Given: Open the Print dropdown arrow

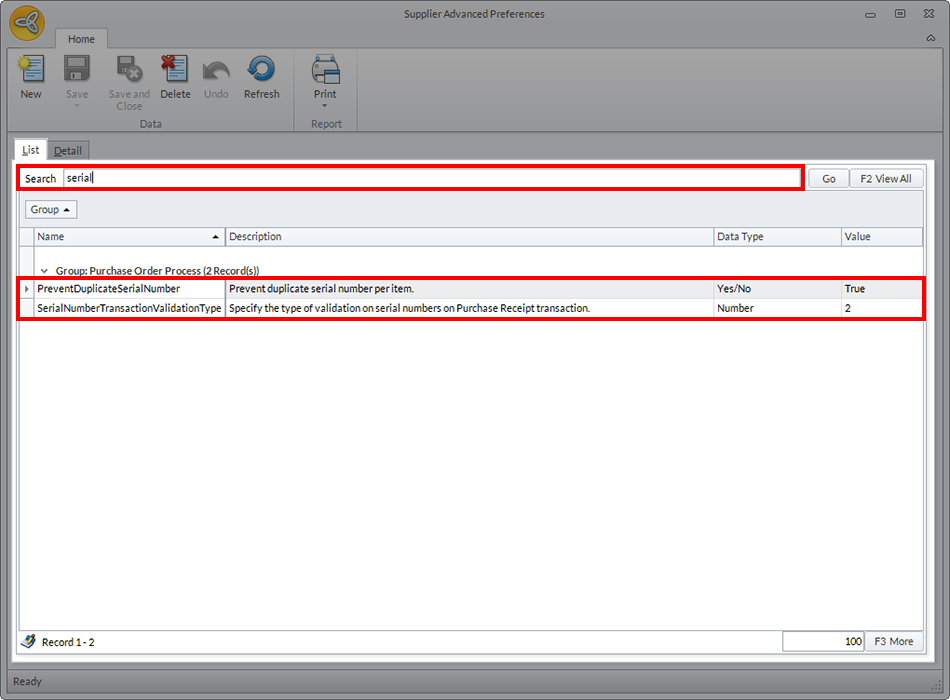Looking at the screenshot, I should [x=325, y=106].
